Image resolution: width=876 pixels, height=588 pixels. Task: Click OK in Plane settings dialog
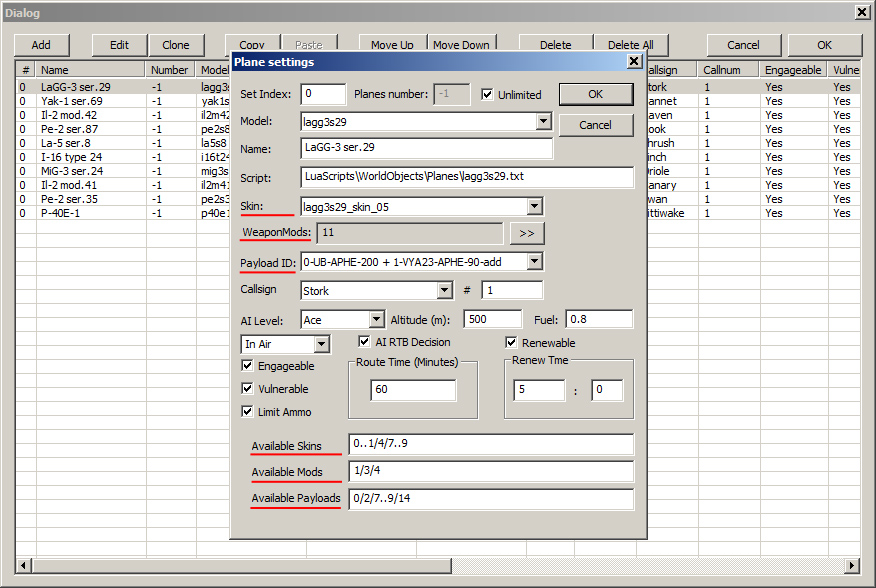596,94
